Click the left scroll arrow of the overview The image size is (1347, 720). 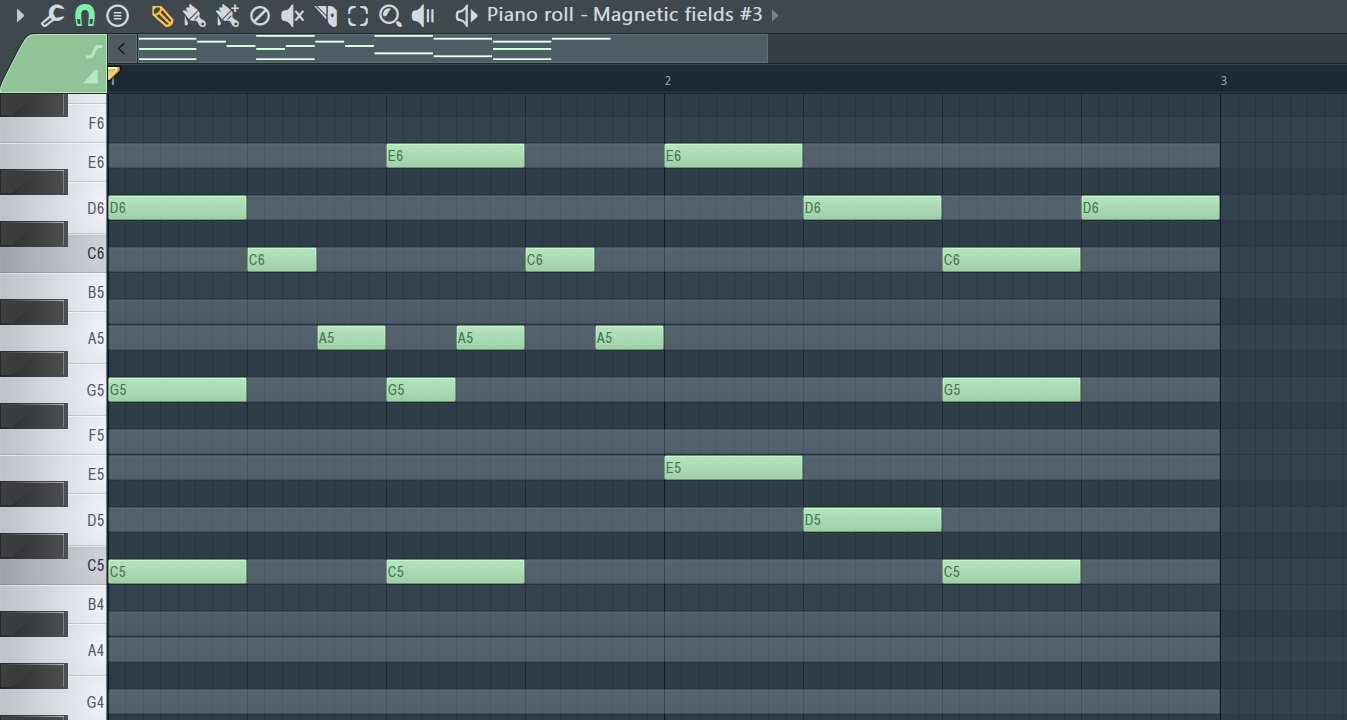coord(121,48)
